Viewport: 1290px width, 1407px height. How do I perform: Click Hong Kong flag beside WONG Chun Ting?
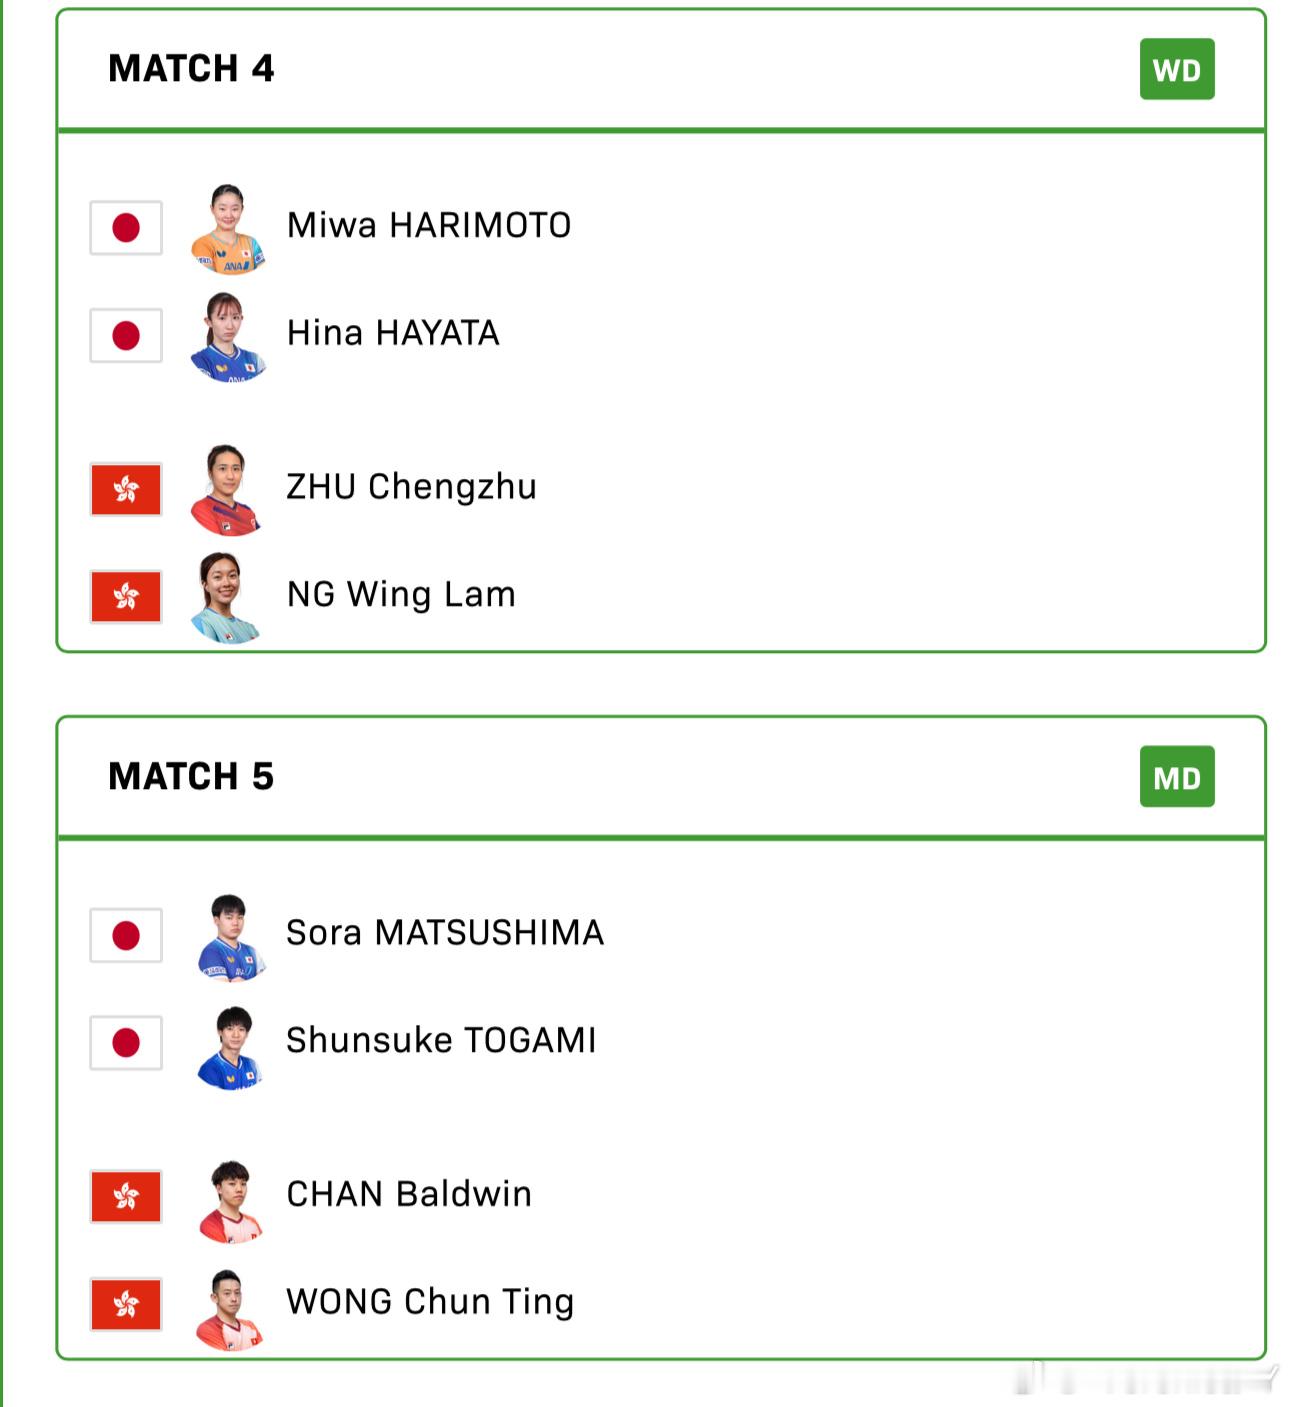126,1304
